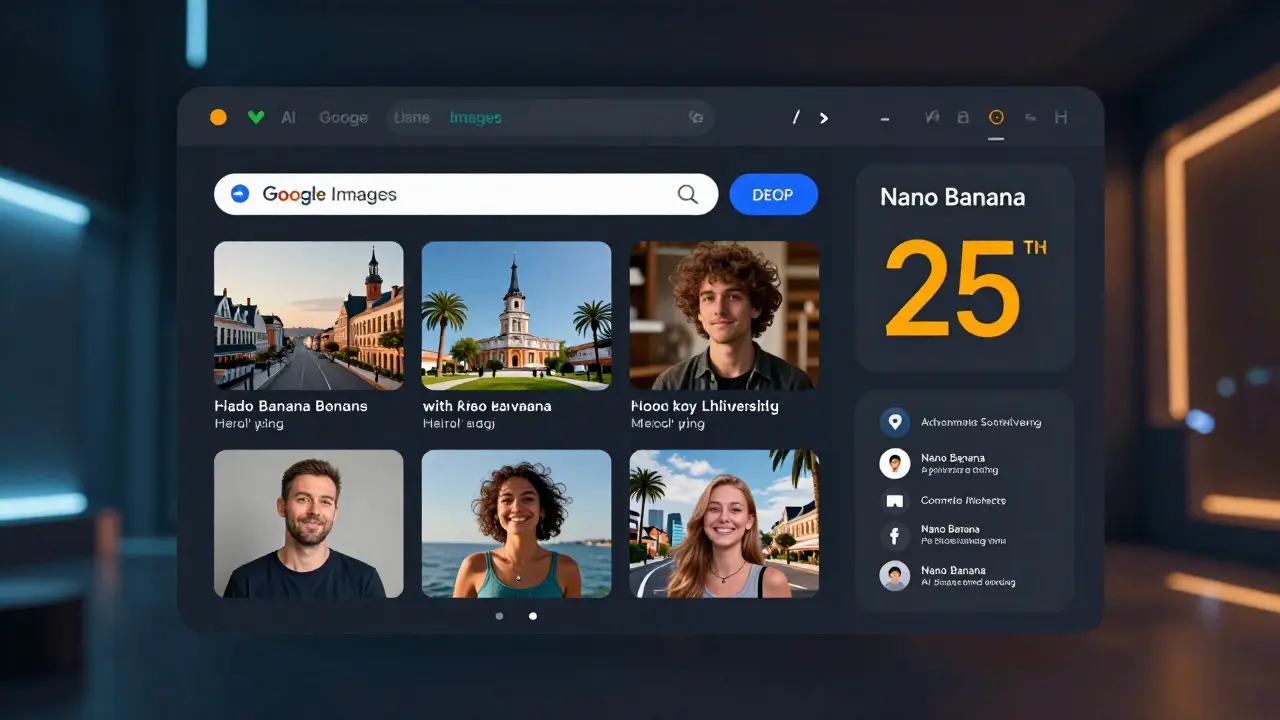This screenshot has height=720, width=1280.
Task: Open the Nano Banana entry beside the Facebook icon
Action: tap(963, 535)
